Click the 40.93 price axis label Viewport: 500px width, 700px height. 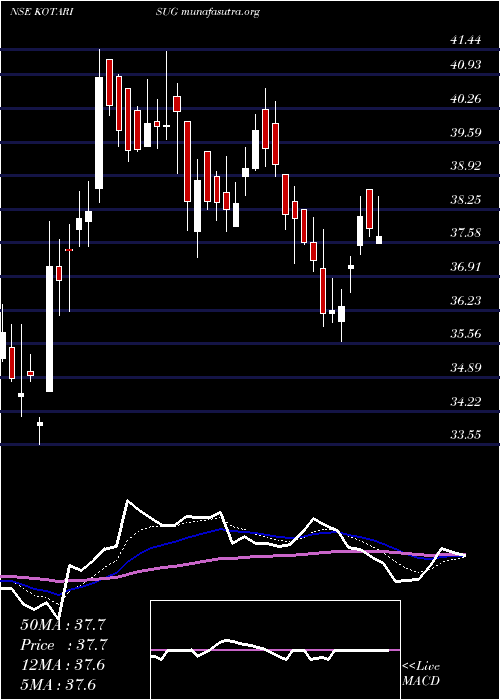click(x=466, y=65)
